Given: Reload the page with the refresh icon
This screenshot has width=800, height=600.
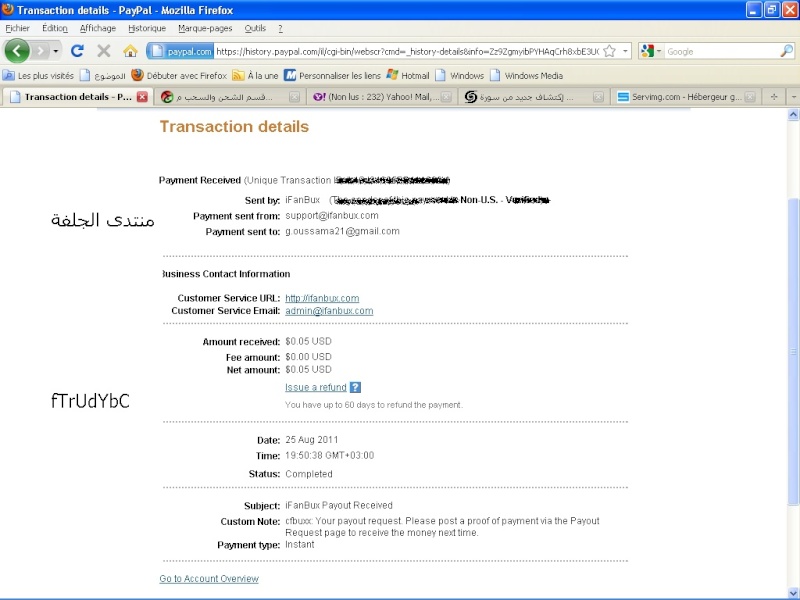Looking at the screenshot, I should pyautogui.click(x=78, y=51).
